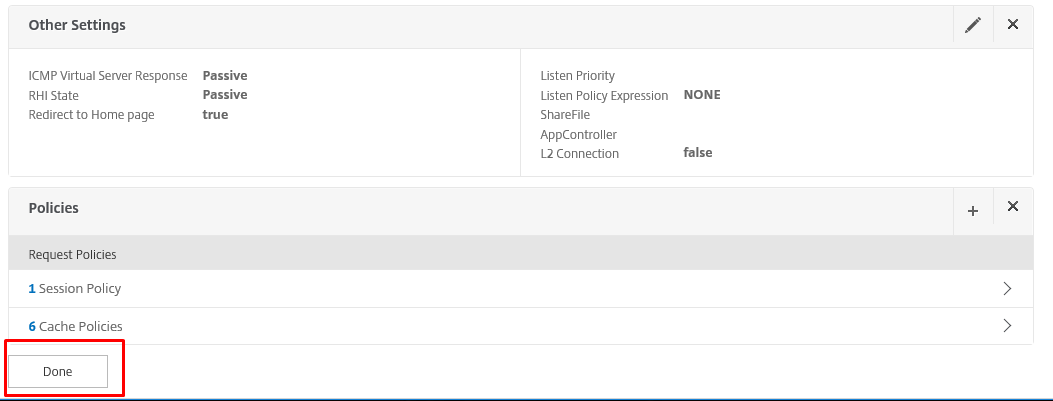Expand the Cache Policies chevron arrow

pyautogui.click(x=1007, y=326)
